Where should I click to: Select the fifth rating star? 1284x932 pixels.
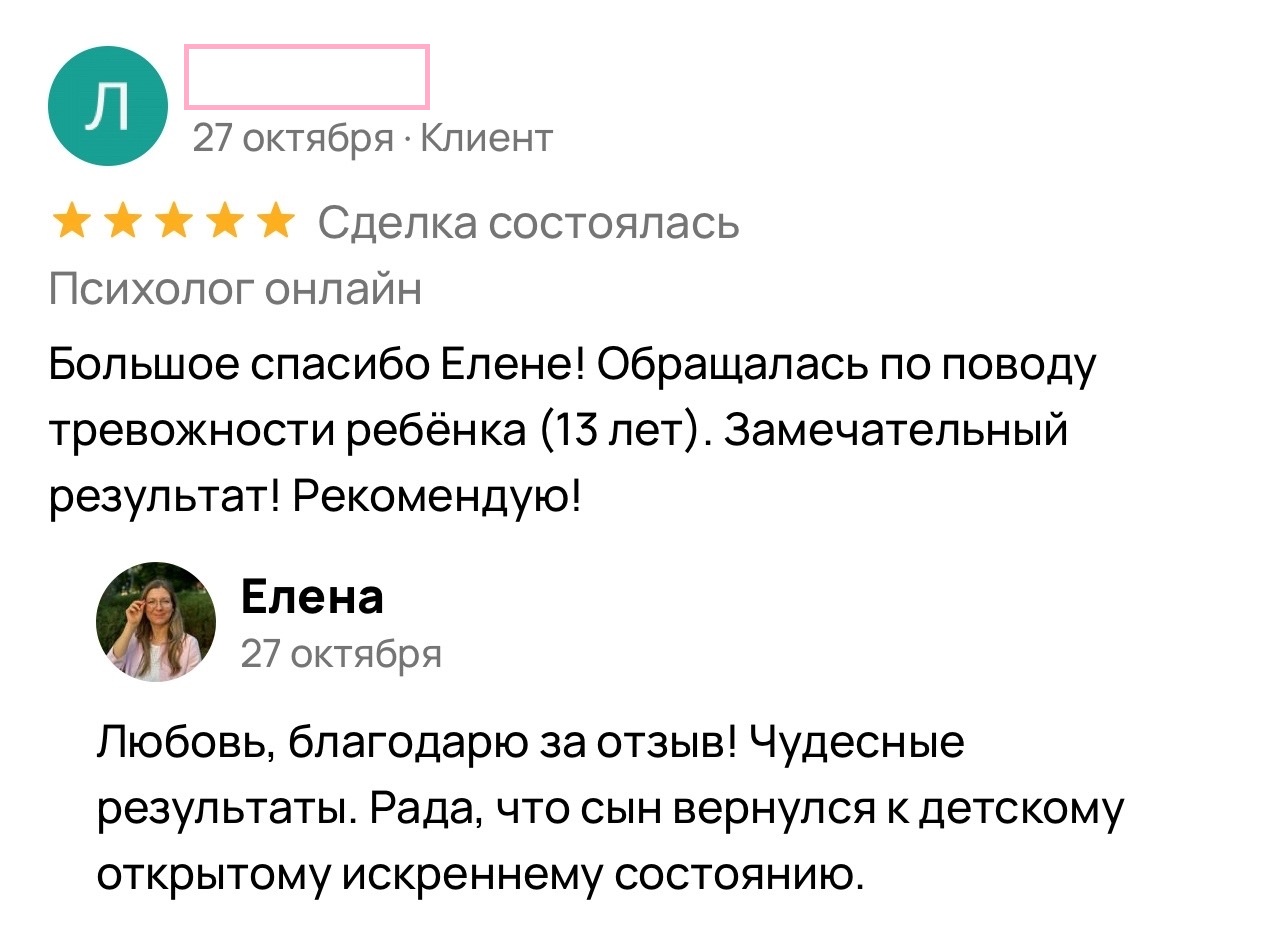coord(276,222)
